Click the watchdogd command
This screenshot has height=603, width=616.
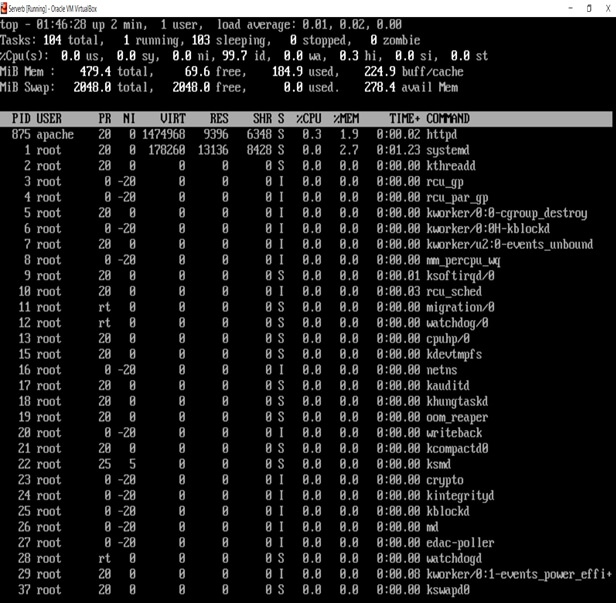(454, 559)
